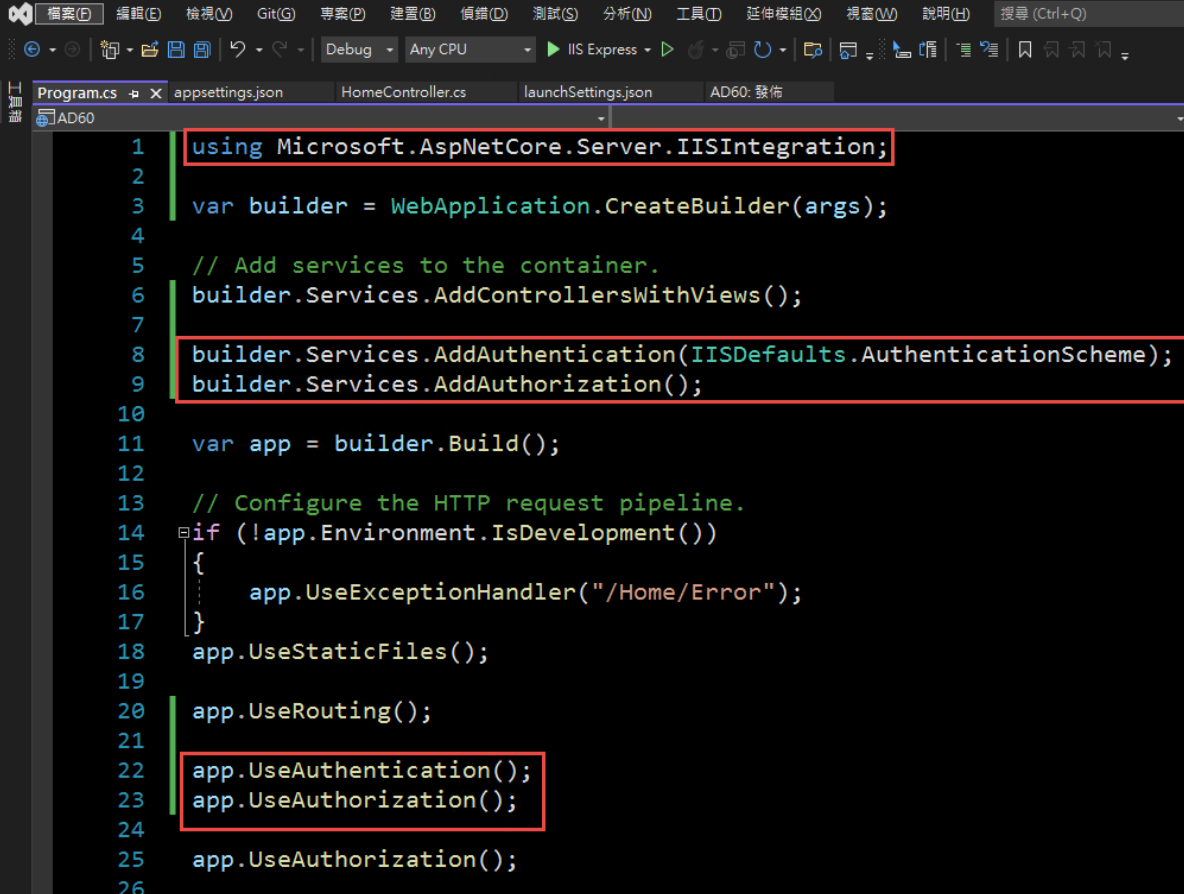Open the back-navigation history dropdown arrow
The width and height of the screenshot is (1184, 894).
[x=52, y=50]
